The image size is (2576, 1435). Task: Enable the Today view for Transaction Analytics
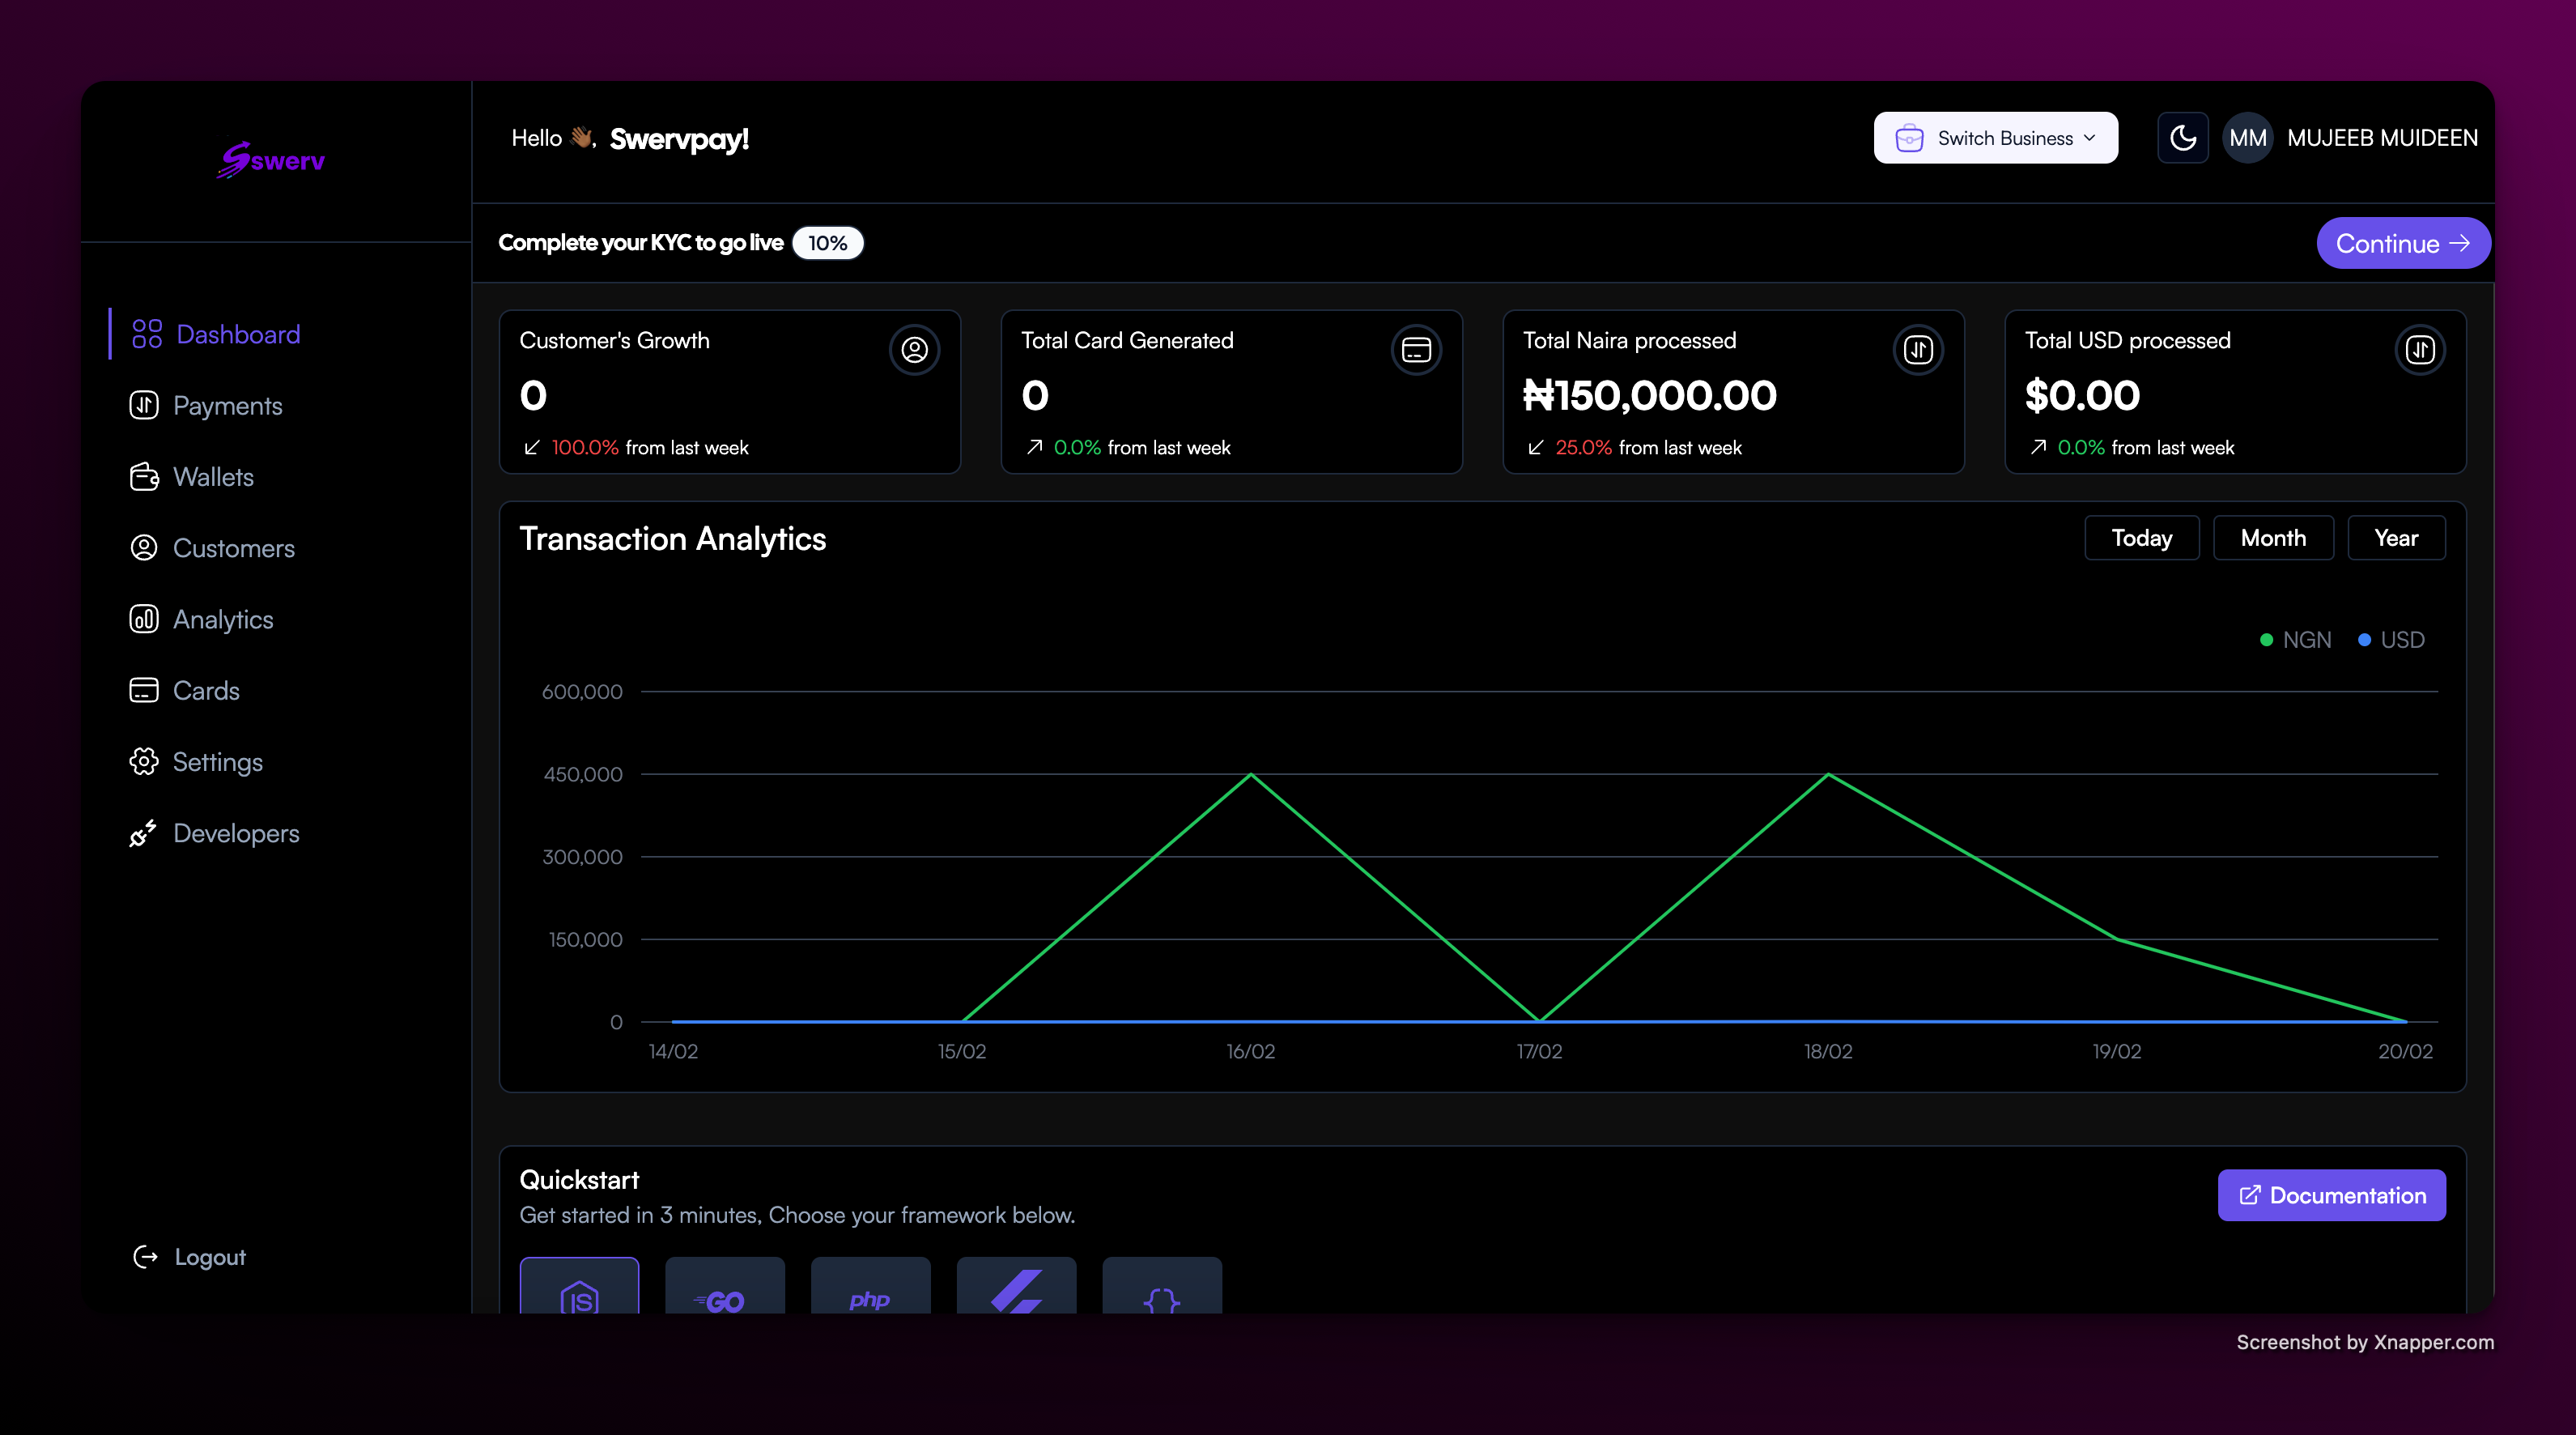[2142, 538]
